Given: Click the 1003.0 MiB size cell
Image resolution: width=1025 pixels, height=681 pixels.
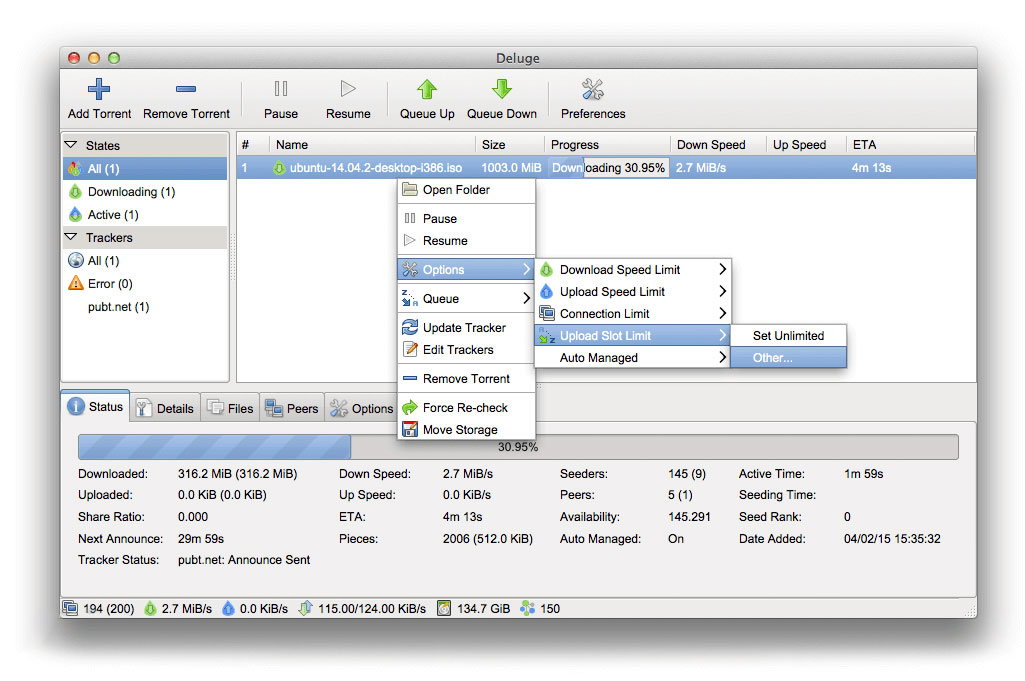Looking at the screenshot, I should 511,168.
